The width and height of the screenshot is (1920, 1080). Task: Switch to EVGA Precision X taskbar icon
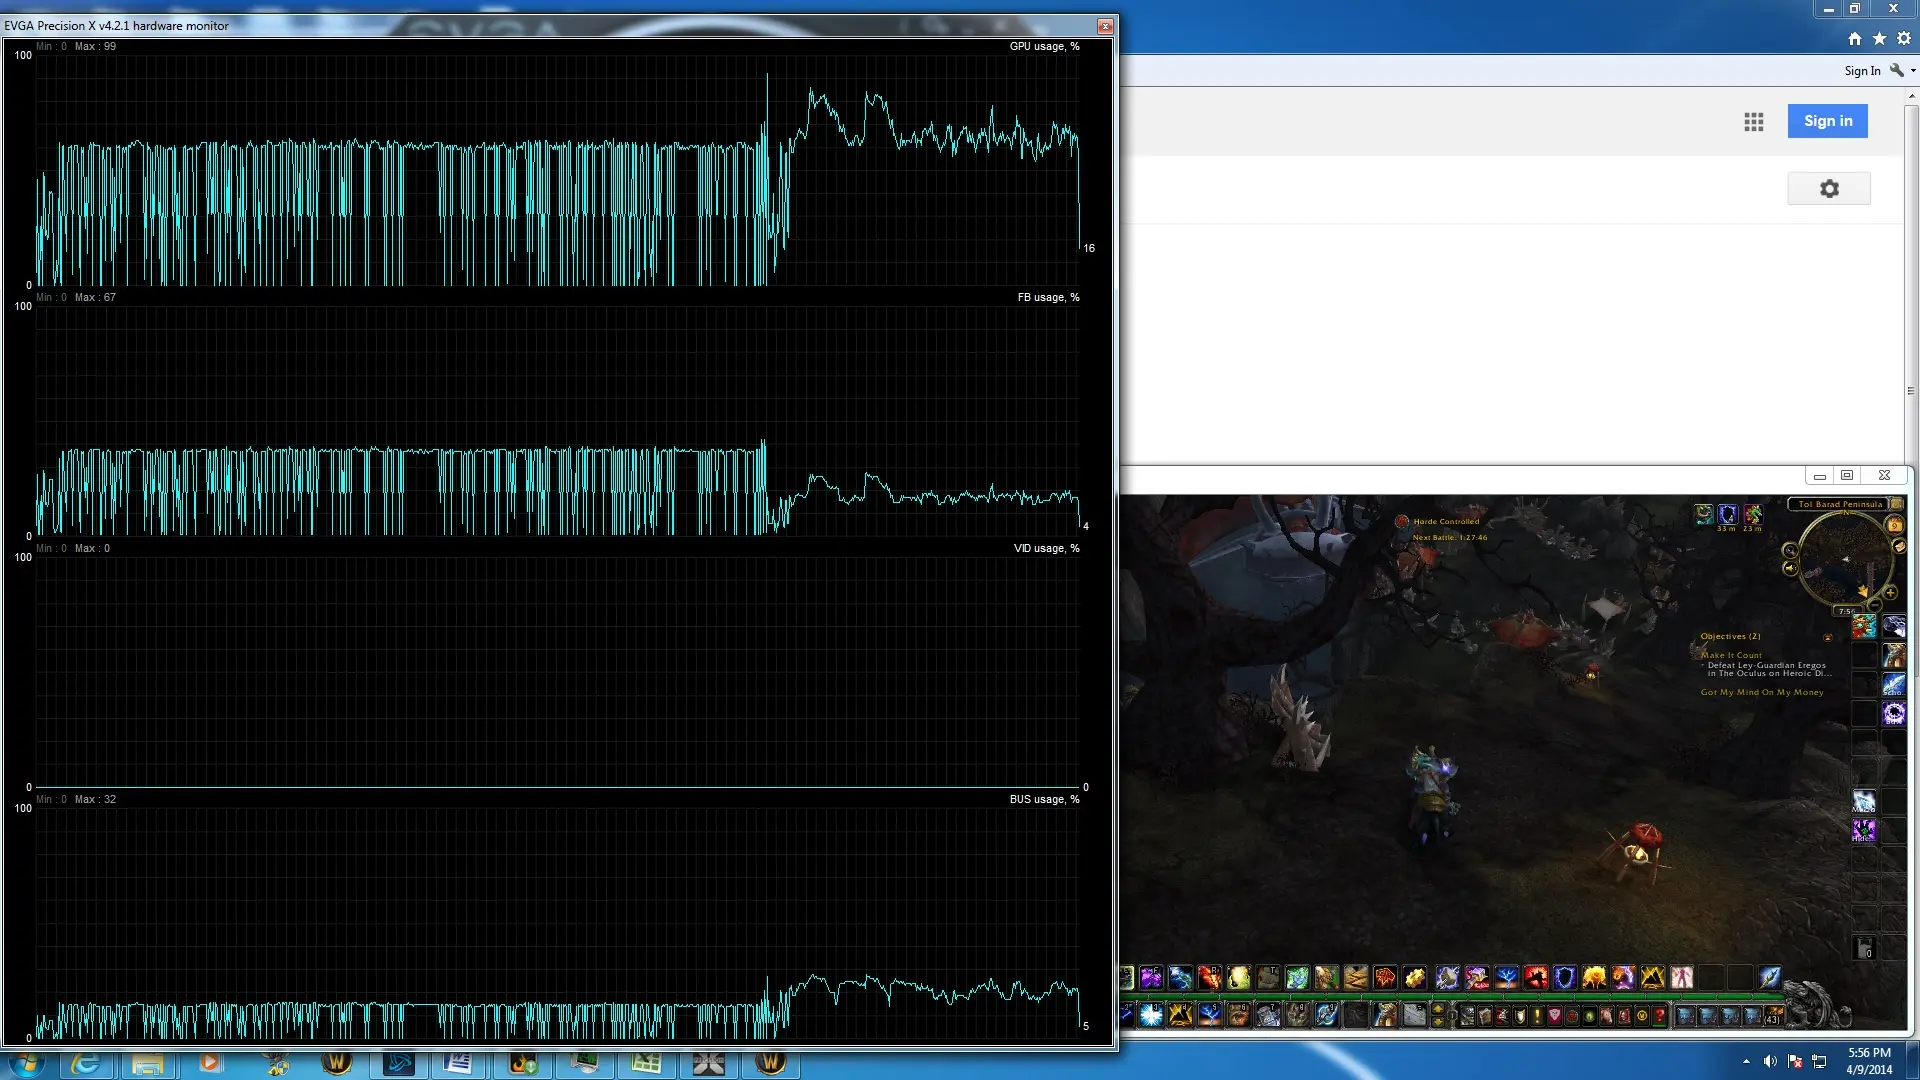coord(708,1063)
